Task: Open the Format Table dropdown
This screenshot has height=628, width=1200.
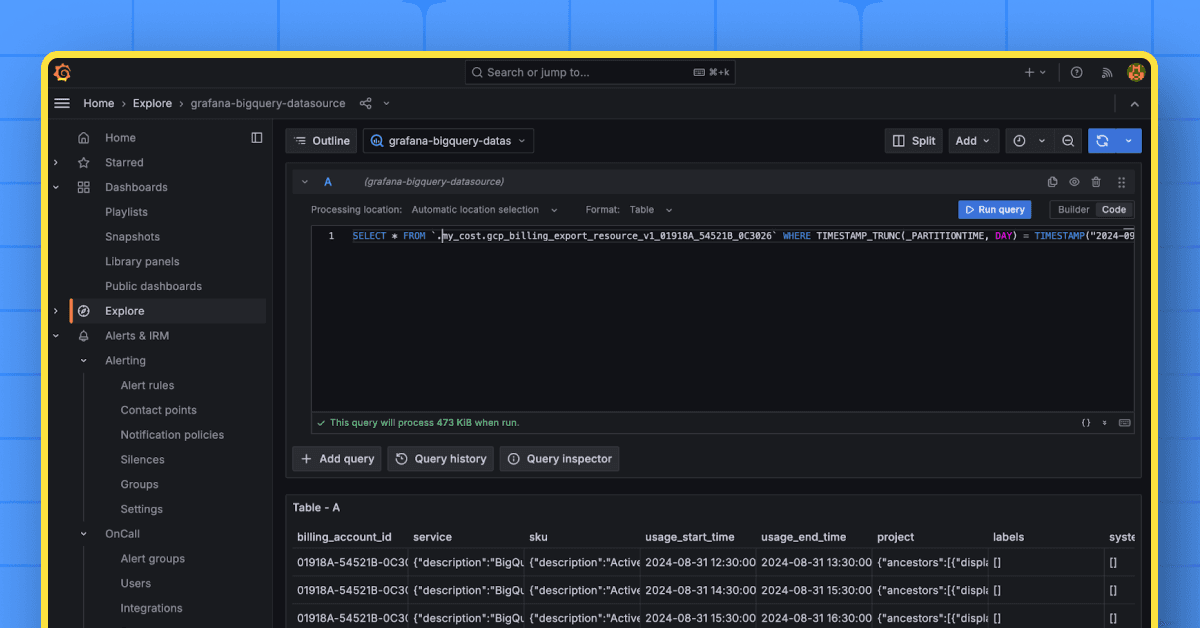Action: (x=648, y=209)
